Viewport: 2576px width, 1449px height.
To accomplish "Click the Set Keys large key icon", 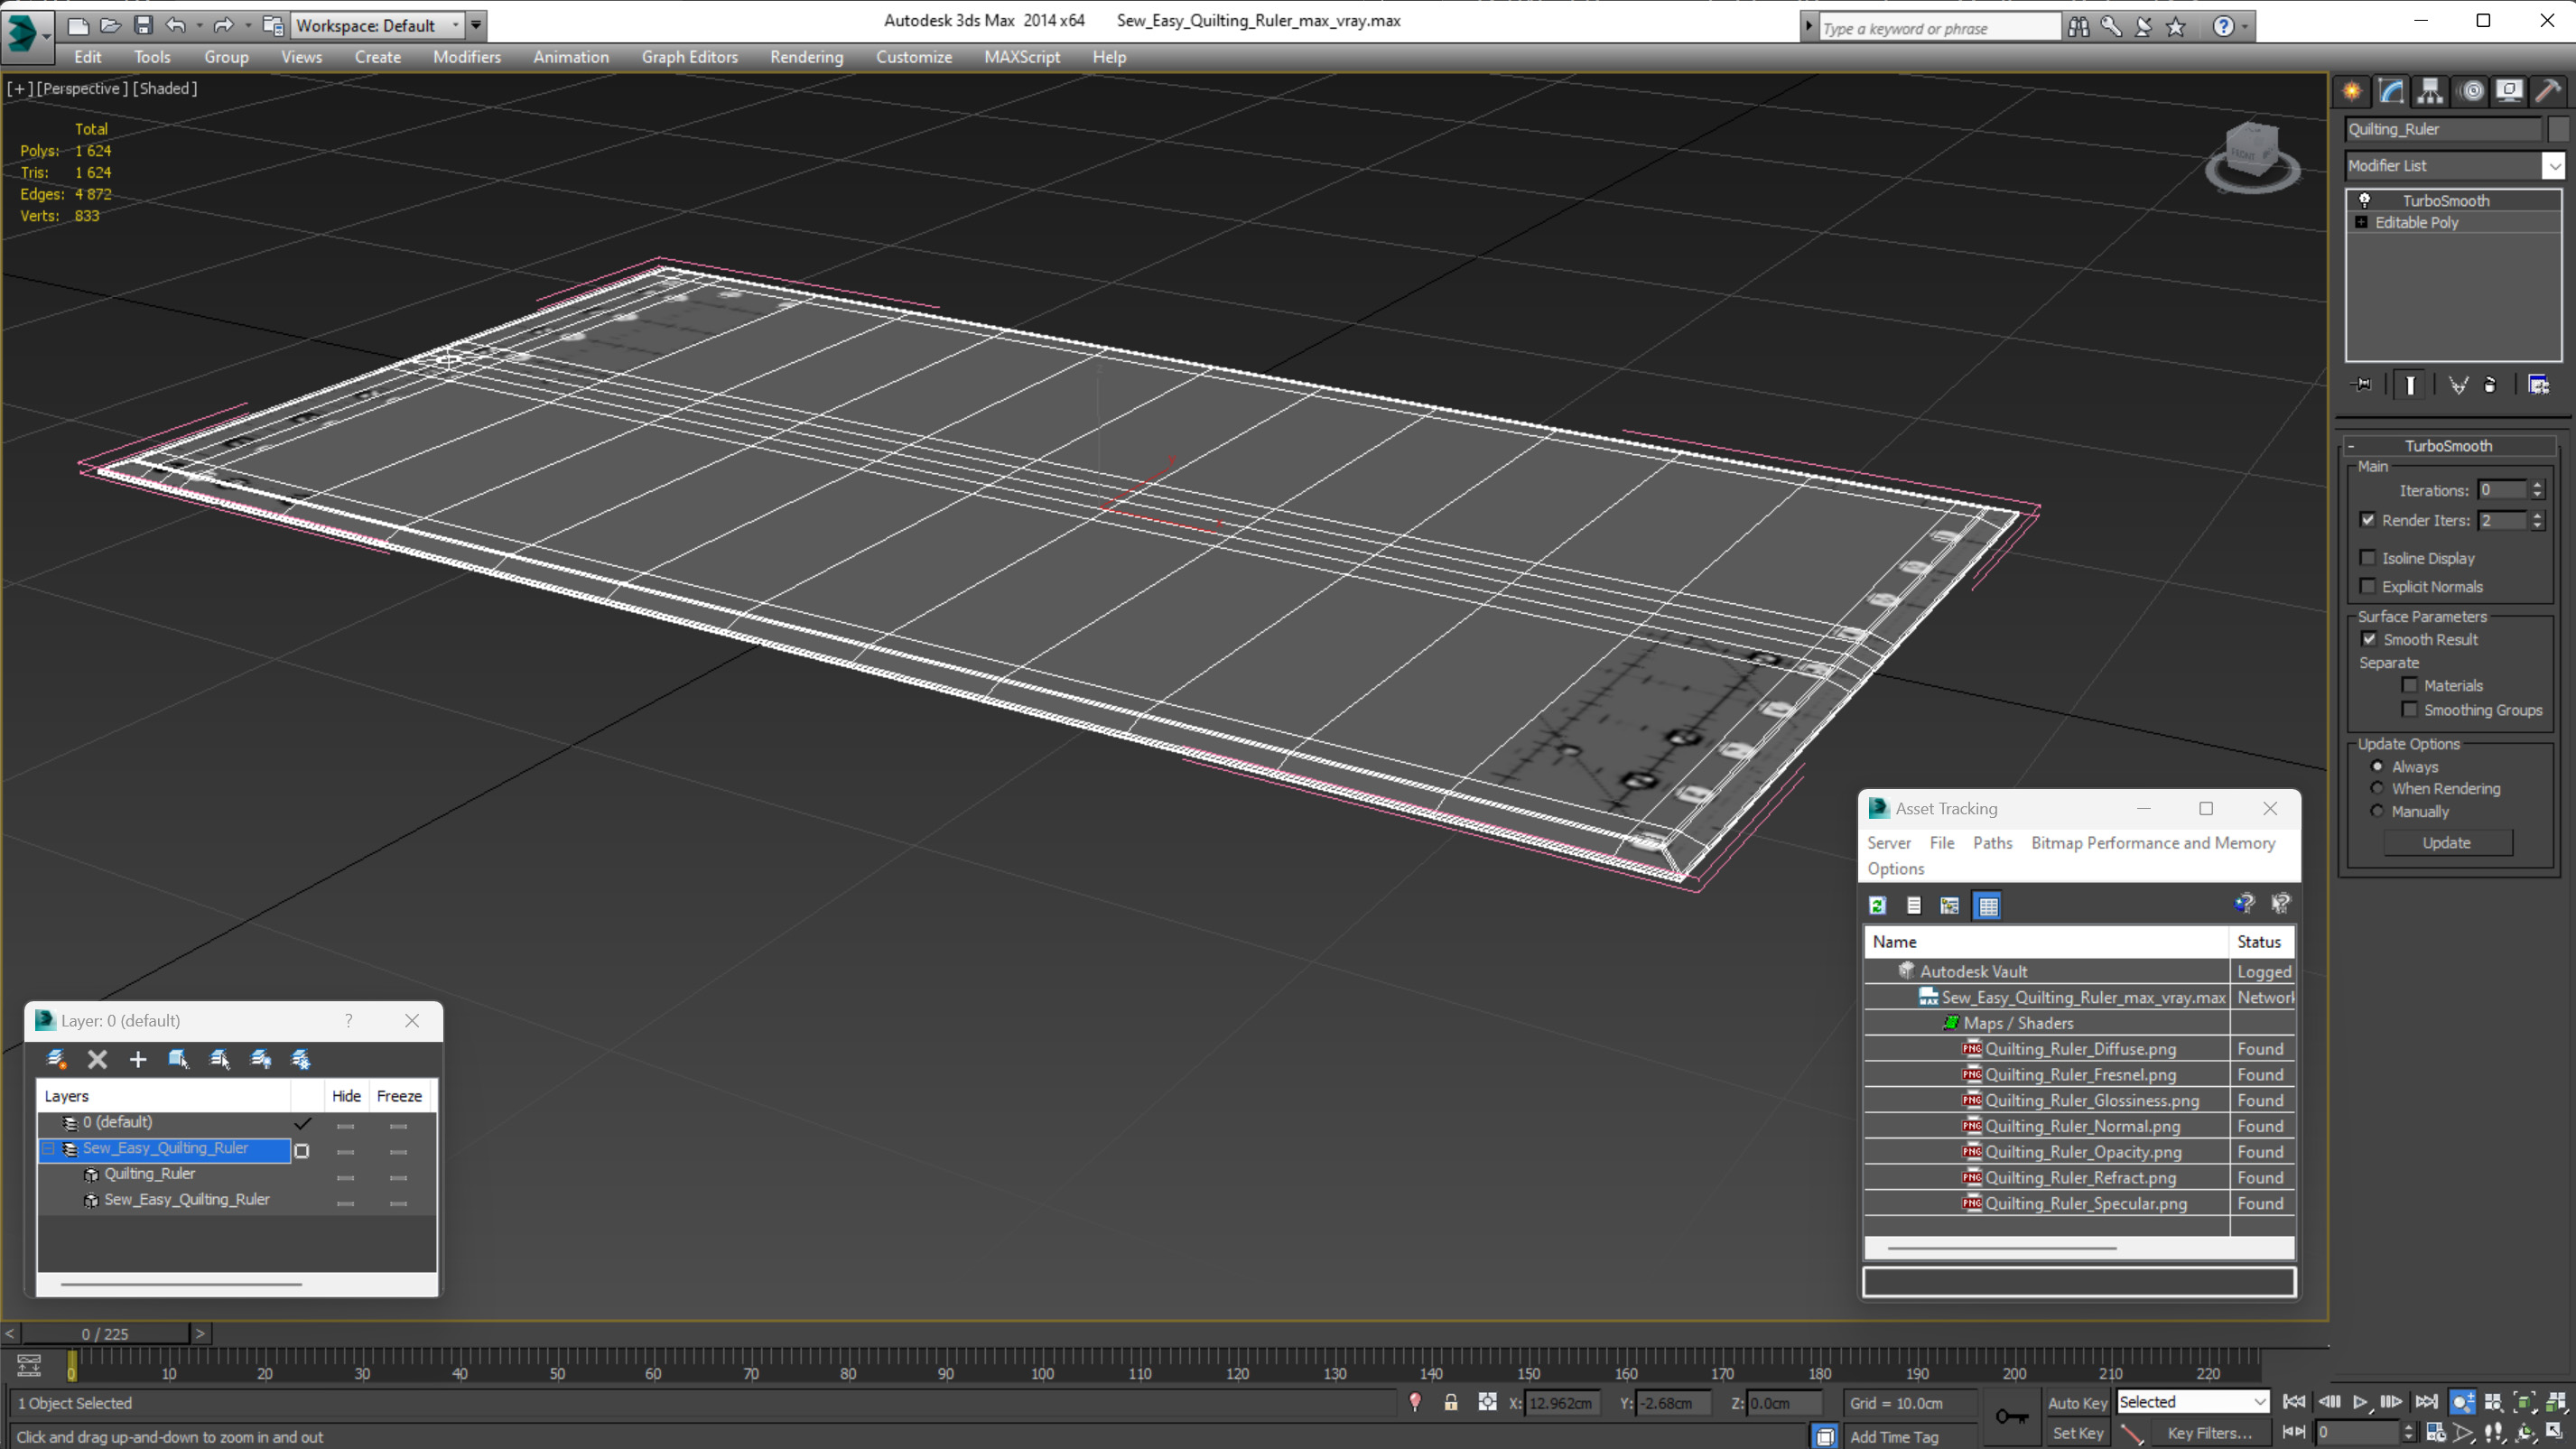I will [x=2012, y=1416].
